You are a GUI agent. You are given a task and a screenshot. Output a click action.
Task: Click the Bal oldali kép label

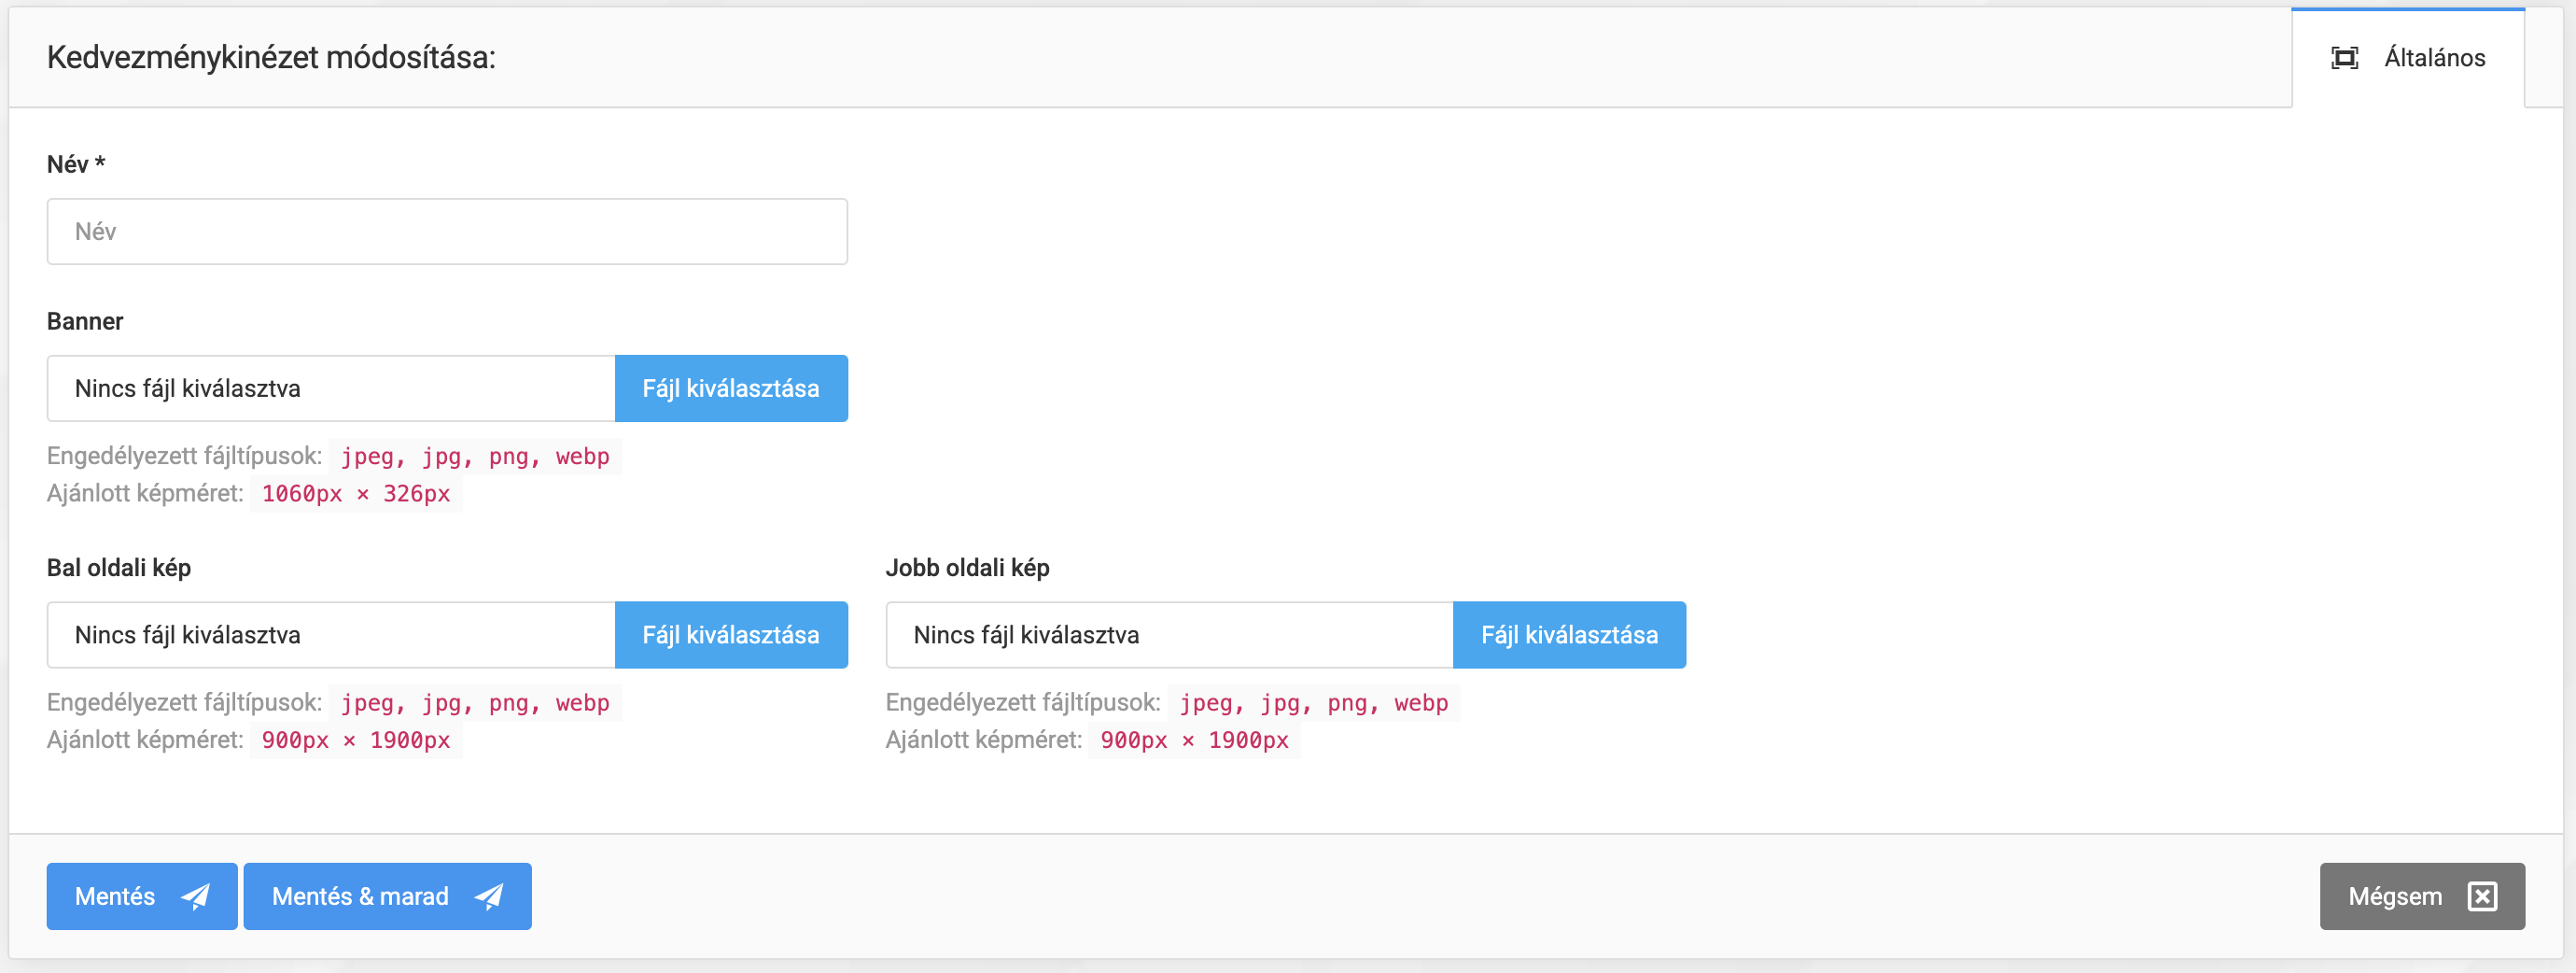(x=119, y=568)
